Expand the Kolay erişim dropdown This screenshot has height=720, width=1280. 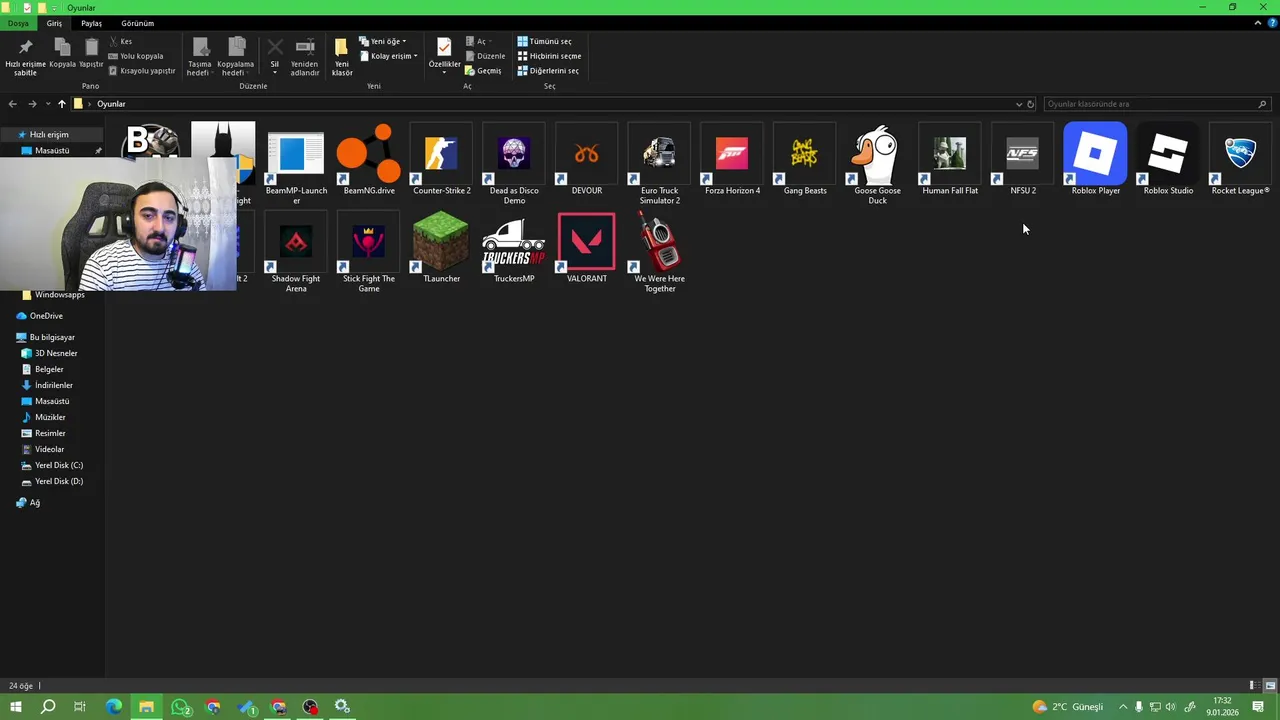pyautogui.click(x=389, y=56)
